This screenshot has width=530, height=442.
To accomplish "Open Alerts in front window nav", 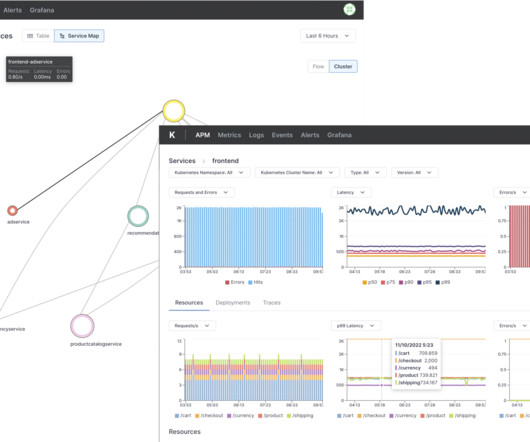I will pyautogui.click(x=310, y=135).
